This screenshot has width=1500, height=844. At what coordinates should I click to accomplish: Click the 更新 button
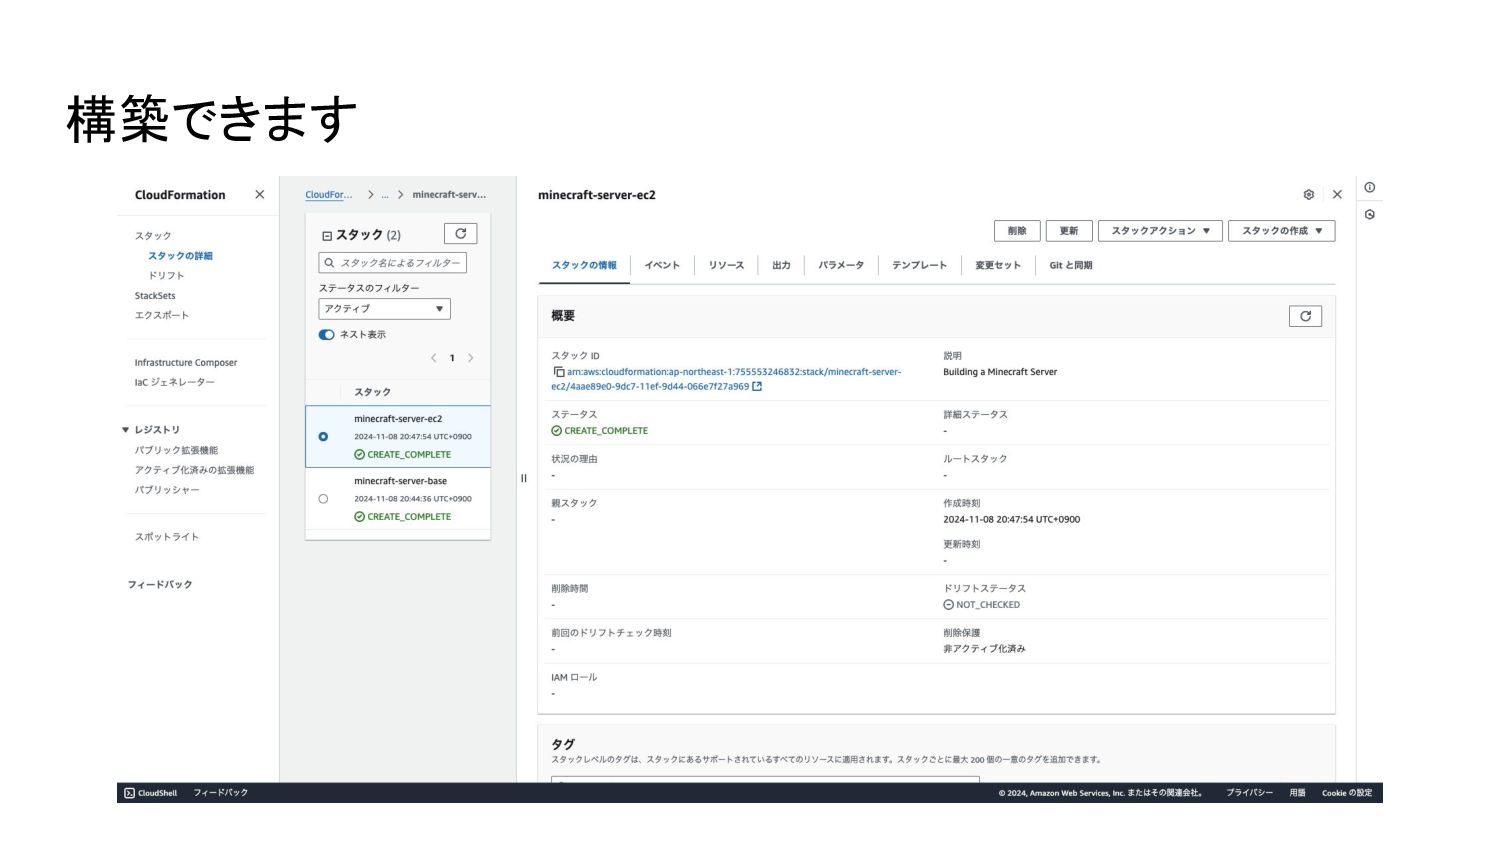pos(1069,231)
